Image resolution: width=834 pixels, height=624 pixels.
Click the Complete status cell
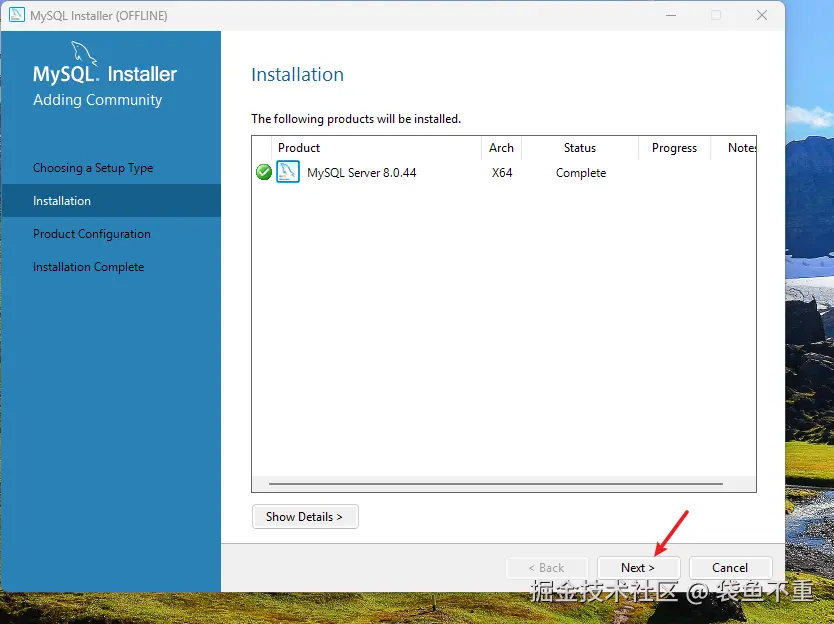click(581, 173)
